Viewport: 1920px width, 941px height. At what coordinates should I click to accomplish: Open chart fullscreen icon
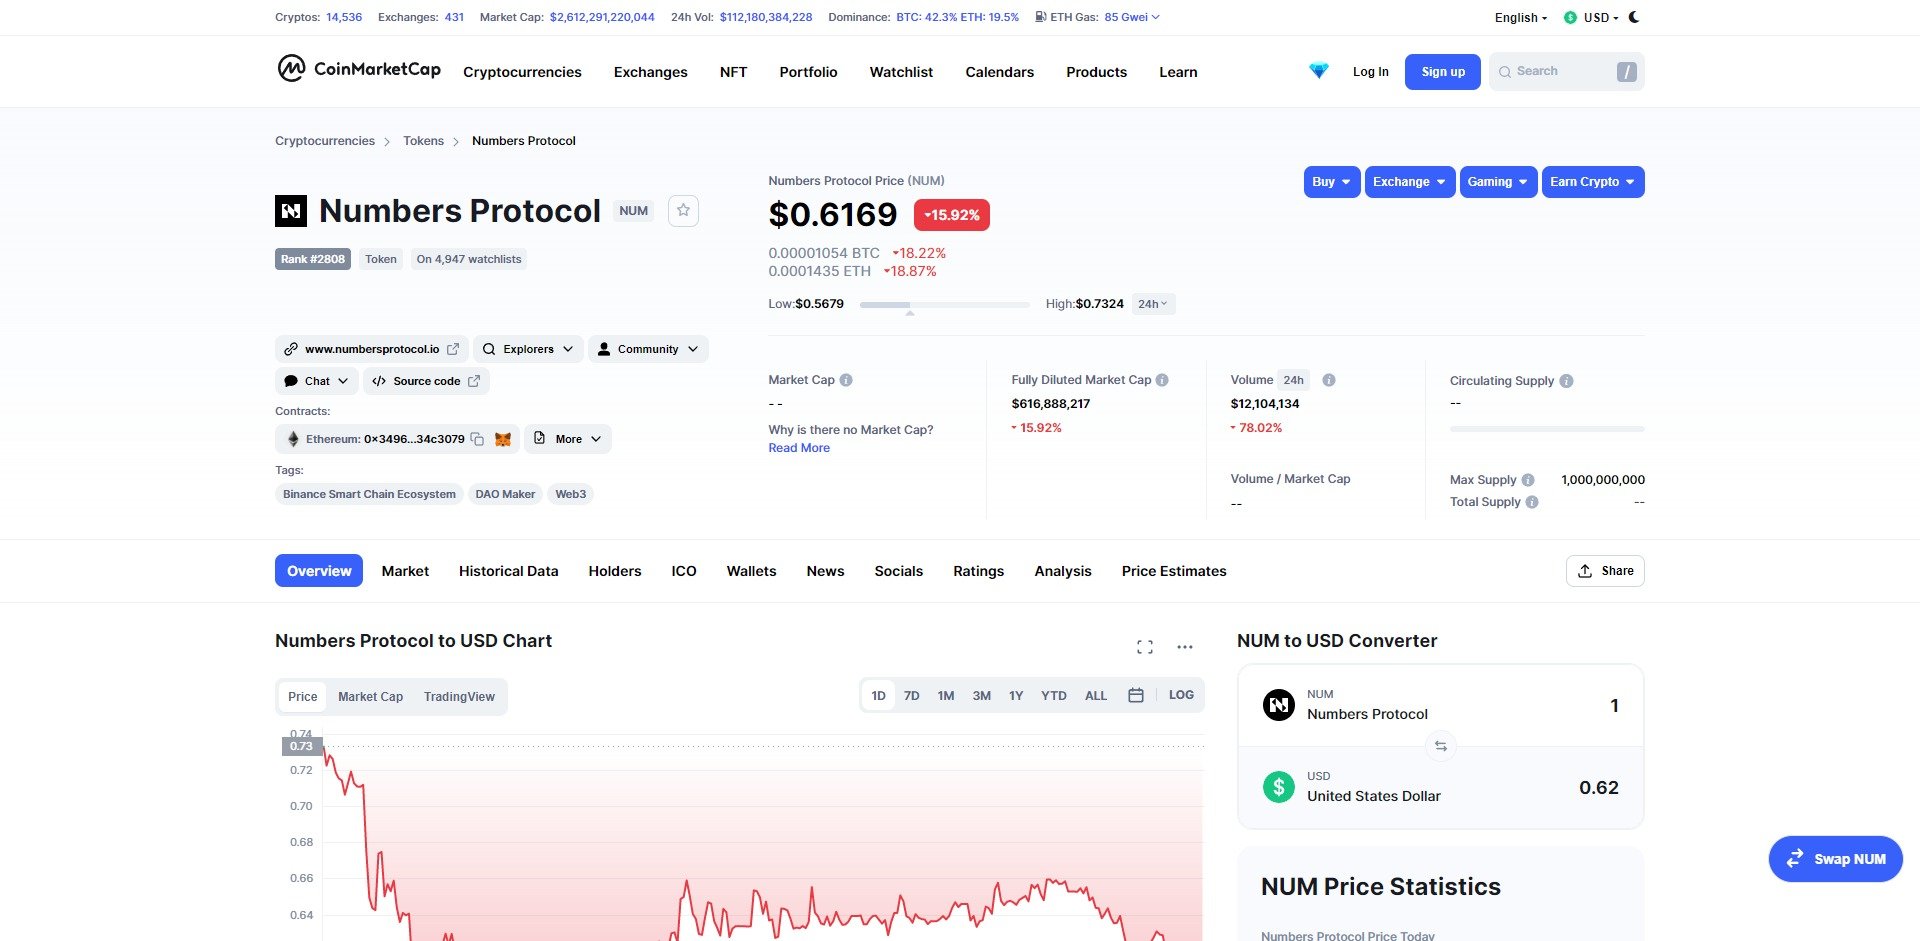[x=1145, y=647]
